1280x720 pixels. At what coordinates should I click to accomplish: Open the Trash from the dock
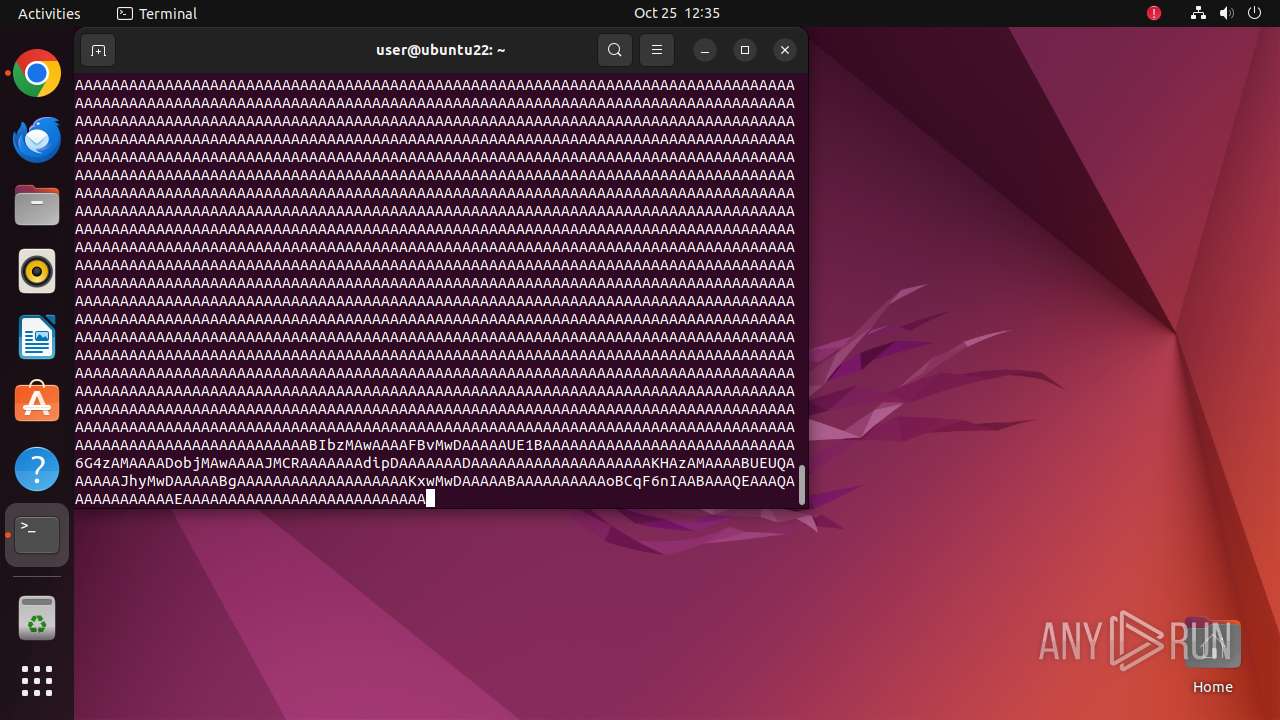(x=37, y=617)
